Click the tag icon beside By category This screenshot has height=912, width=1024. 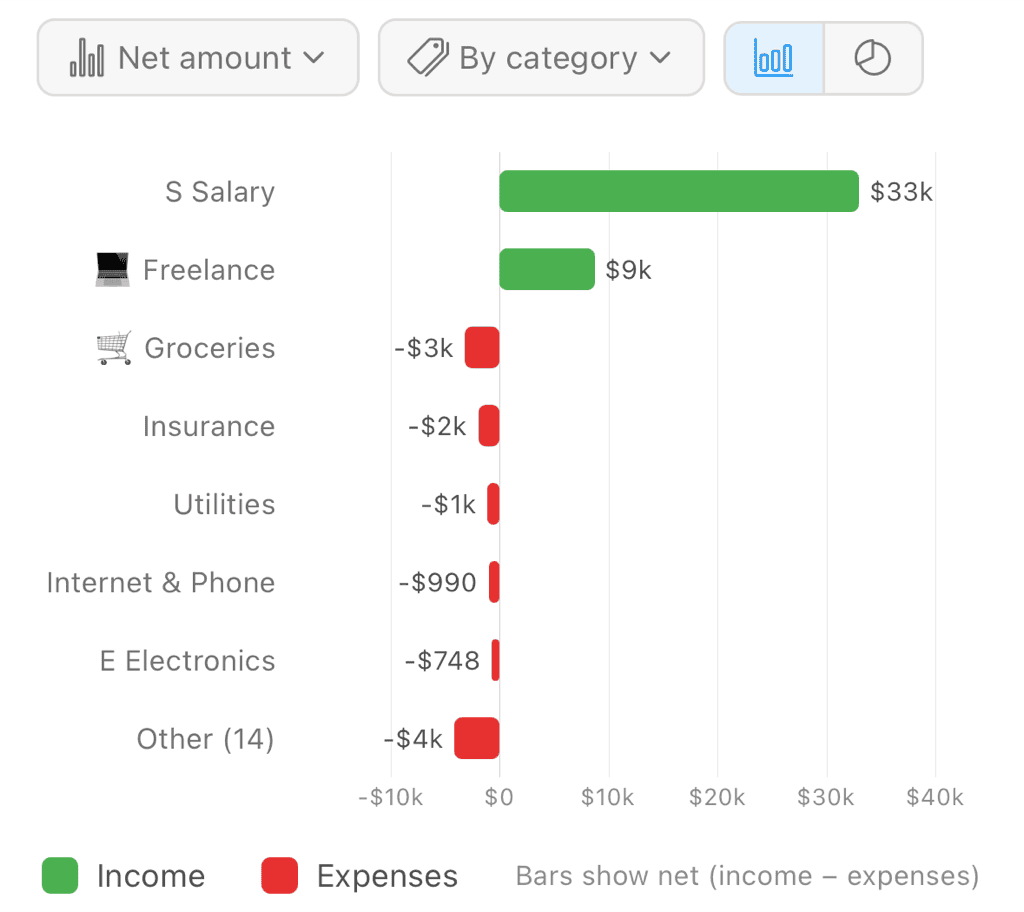428,57
